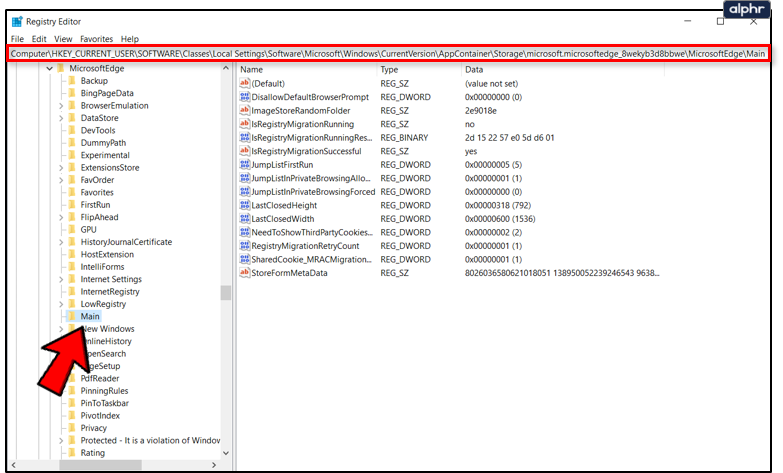The image size is (783, 473).
Task: Click the registry path address bar
Action: click(x=388, y=53)
